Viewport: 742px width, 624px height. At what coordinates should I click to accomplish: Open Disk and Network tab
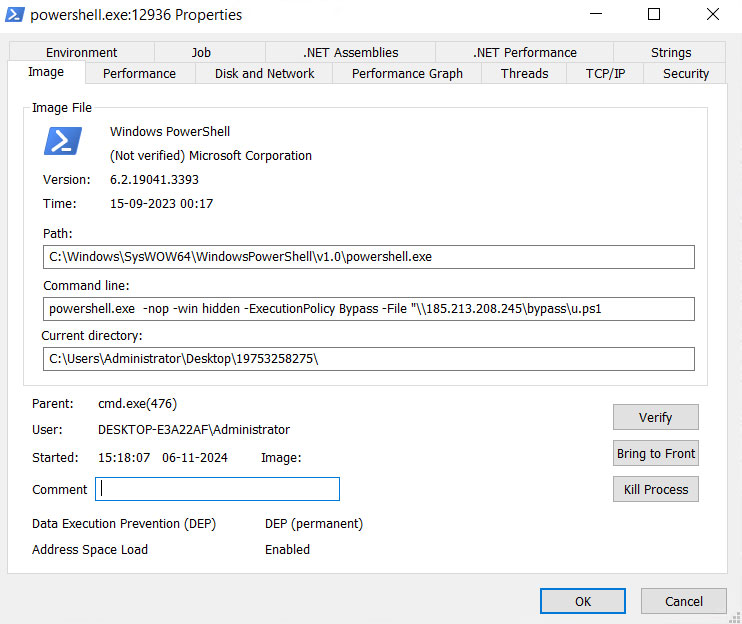(x=265, y=74)
